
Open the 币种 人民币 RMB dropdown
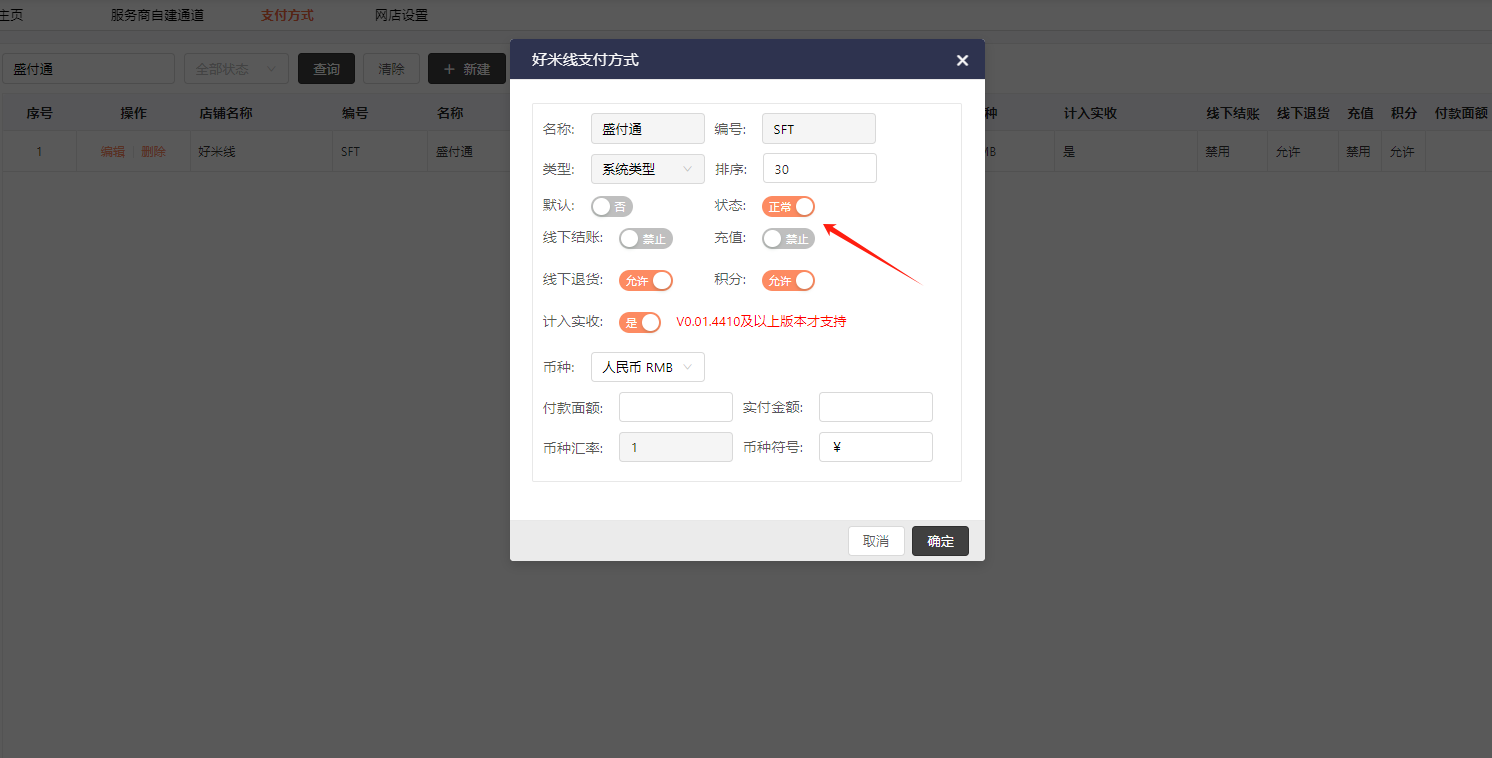pyautogui.click(x=648, y=367)
